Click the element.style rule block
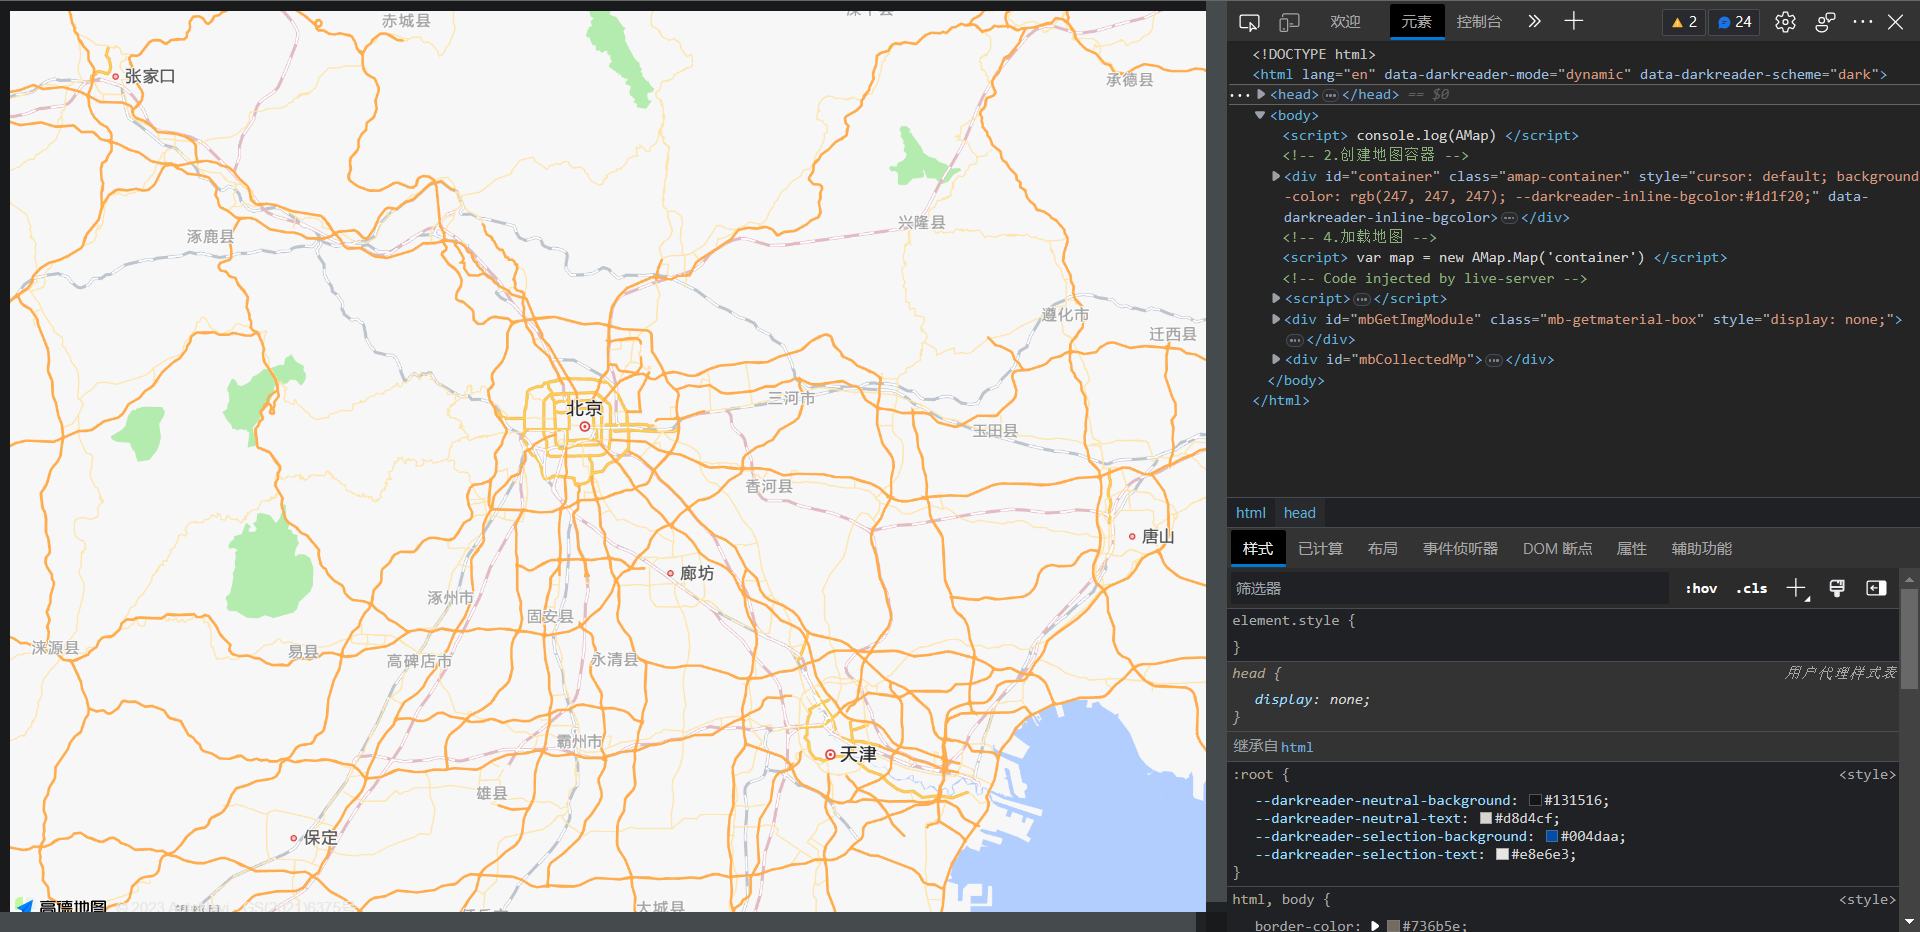This screenshot has width=1920, height=932. (1563, 634)
